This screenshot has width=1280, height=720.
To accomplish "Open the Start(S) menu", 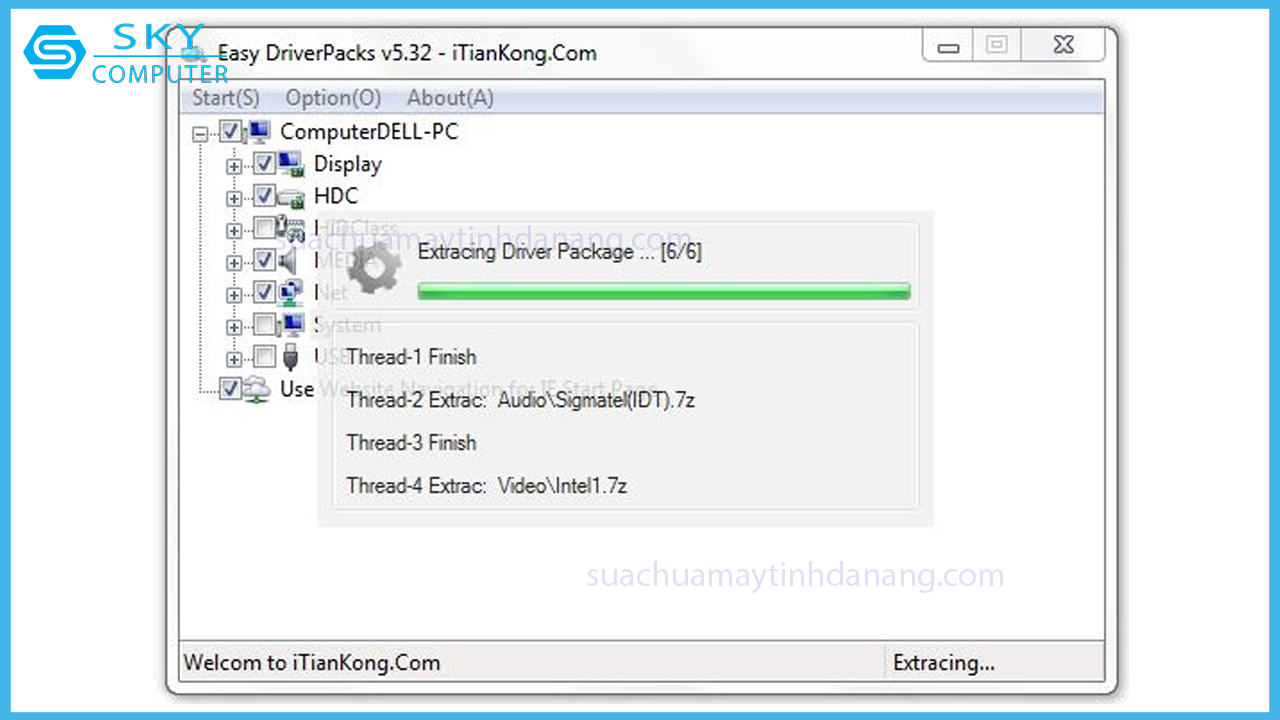I will click(x=226, y=98).
